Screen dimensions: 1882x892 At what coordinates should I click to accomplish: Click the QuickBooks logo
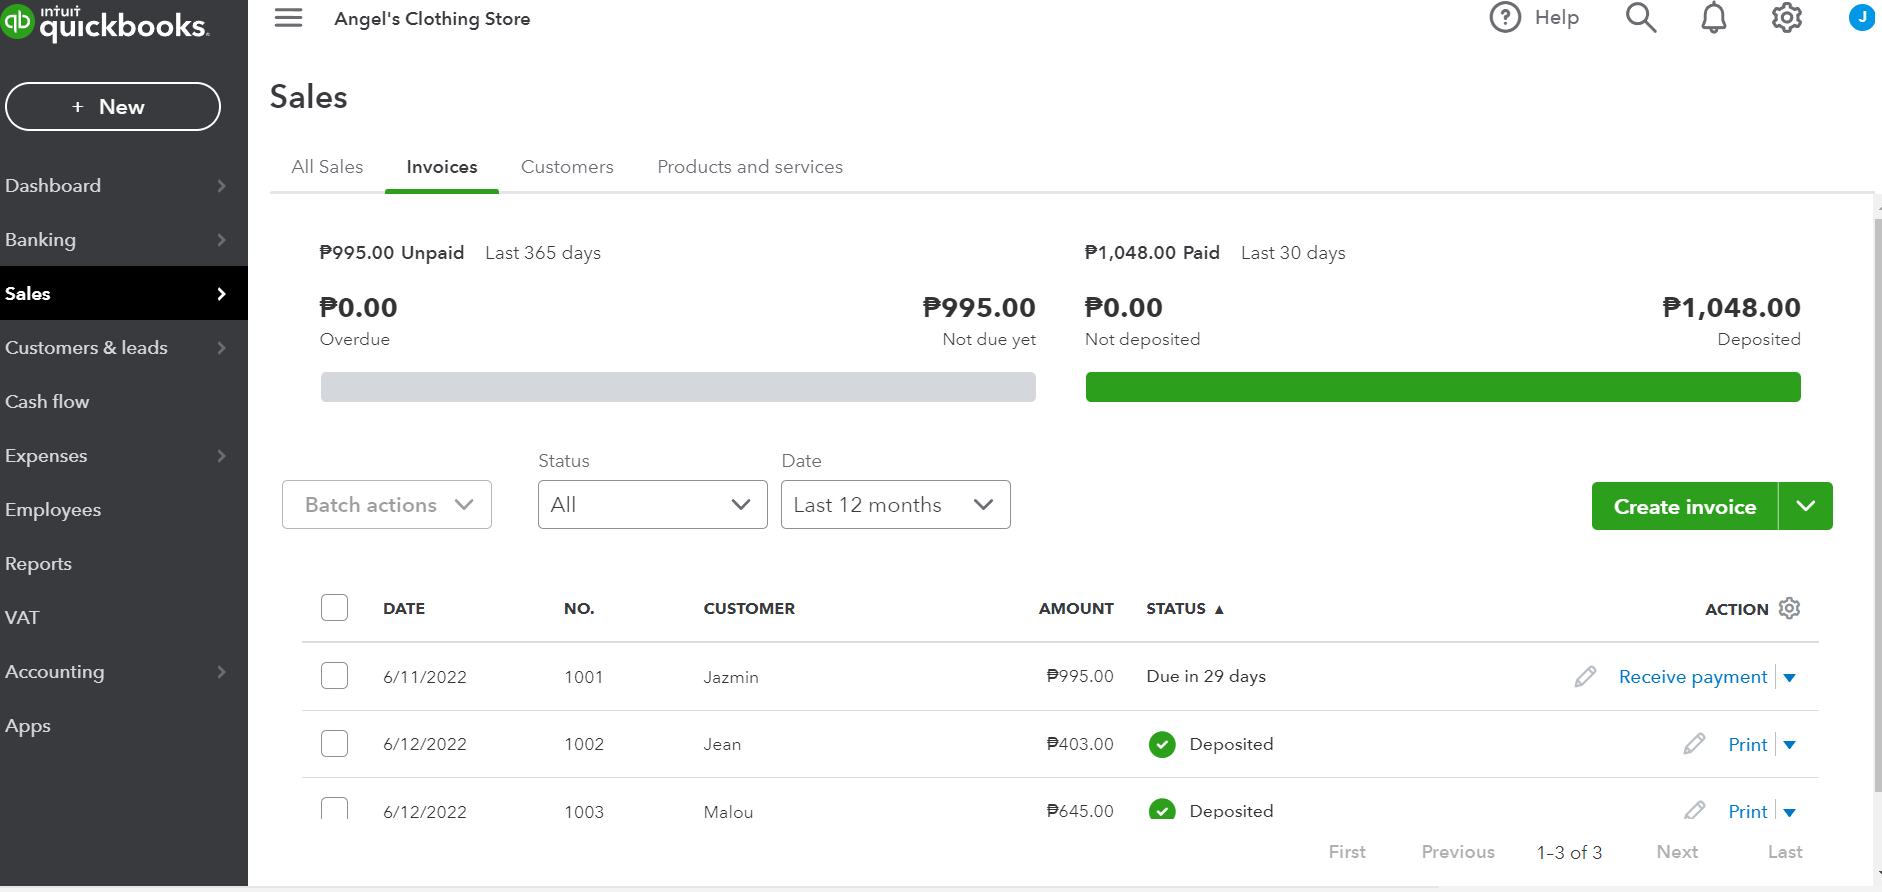click(x=106, y=22)
